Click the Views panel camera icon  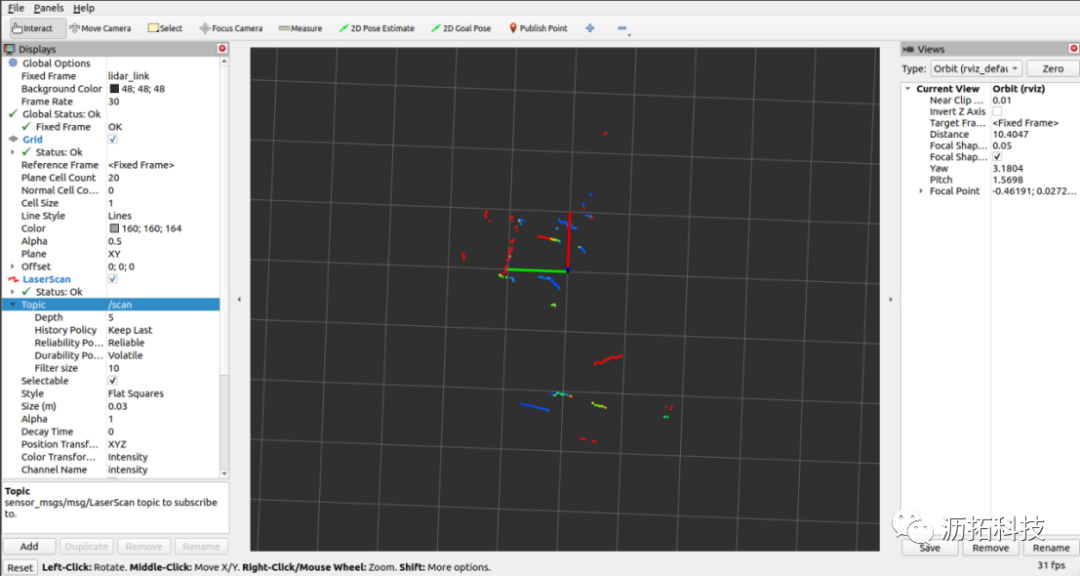point(908,50)
